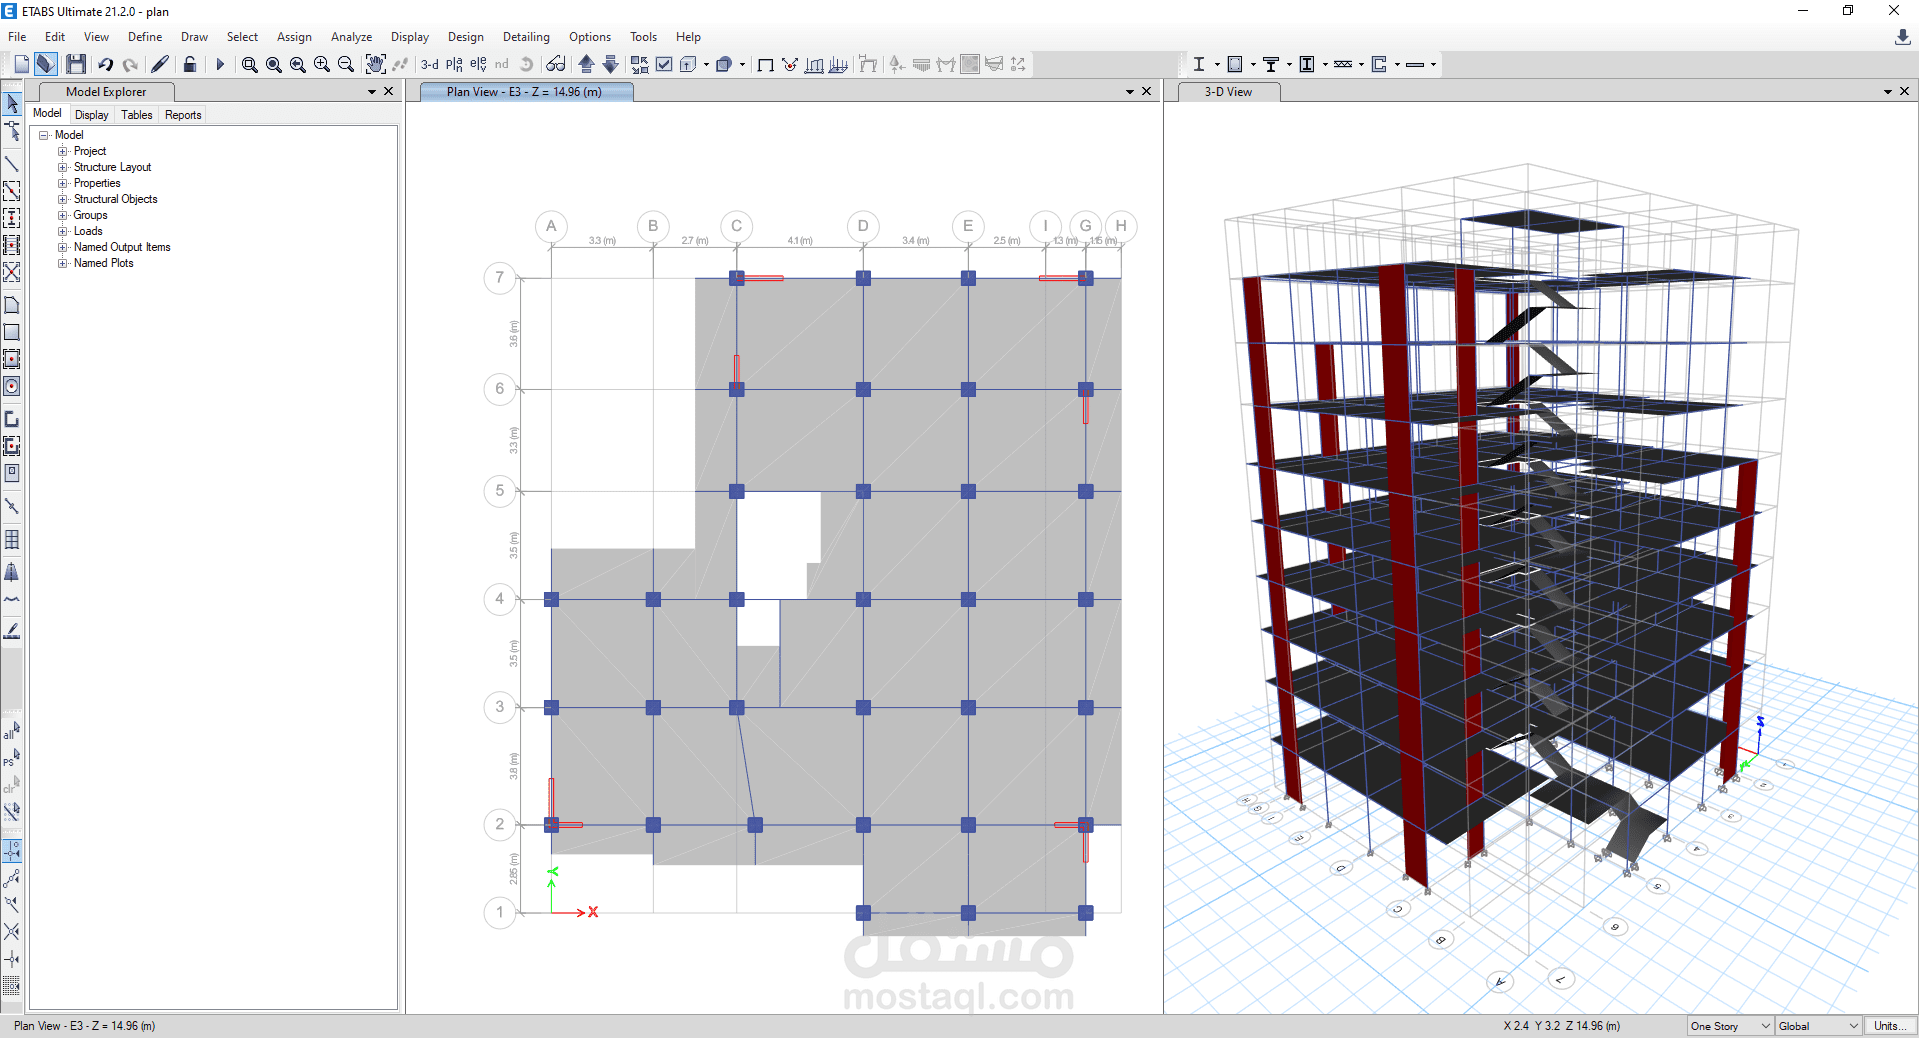Toggle Set Display Options checkbox icon
The height and width of the screenshot is (1038, 1919).
click(664, 64)
